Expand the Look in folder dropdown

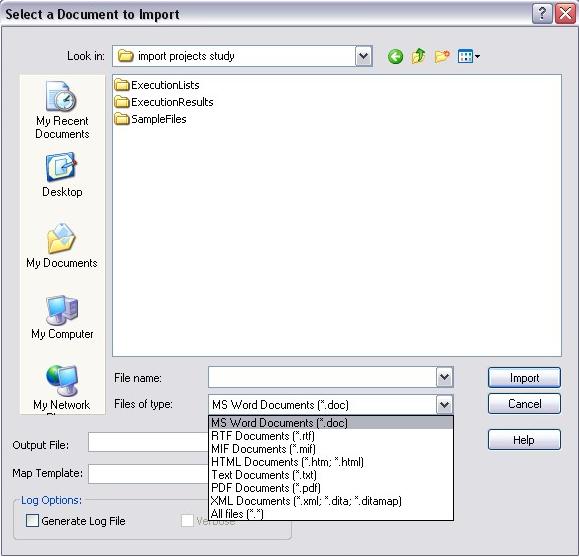[x=363, y=56]
